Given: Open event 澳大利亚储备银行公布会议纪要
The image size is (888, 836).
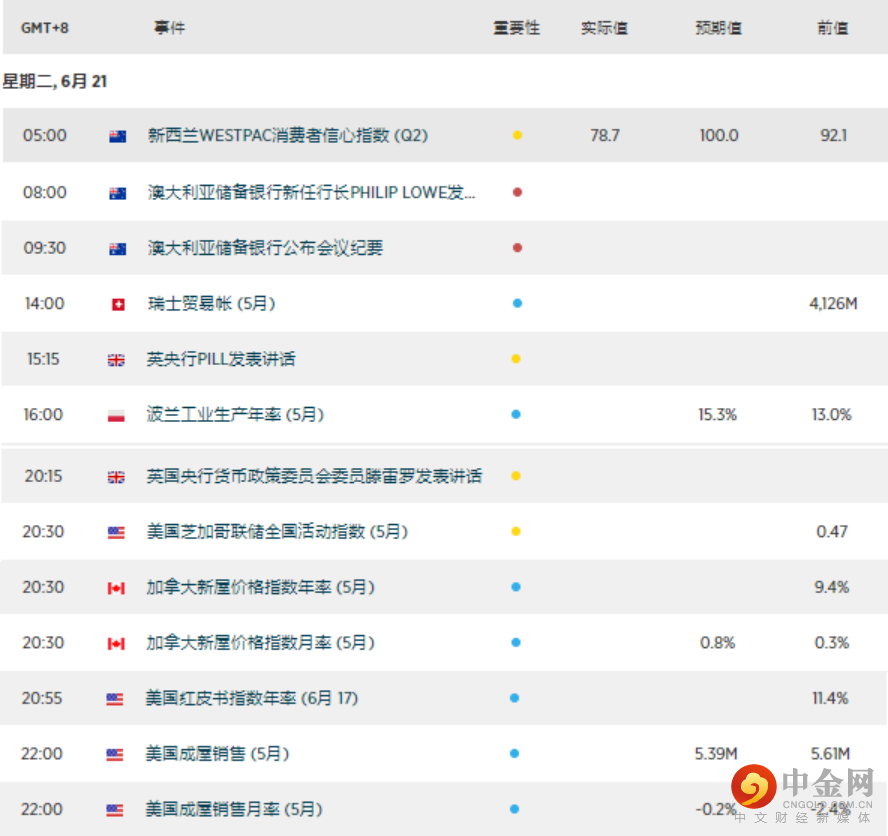Looking at the screenshot, I should (x=265, y=249).
